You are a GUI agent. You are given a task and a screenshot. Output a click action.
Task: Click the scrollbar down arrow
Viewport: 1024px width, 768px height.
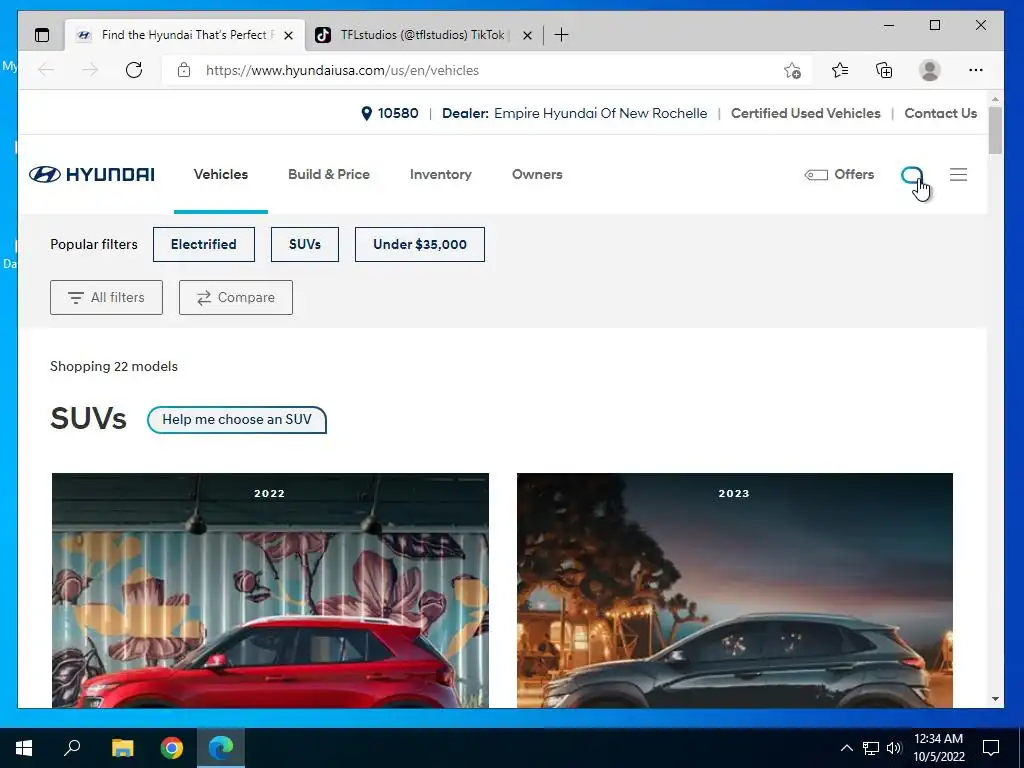[995, 699]
